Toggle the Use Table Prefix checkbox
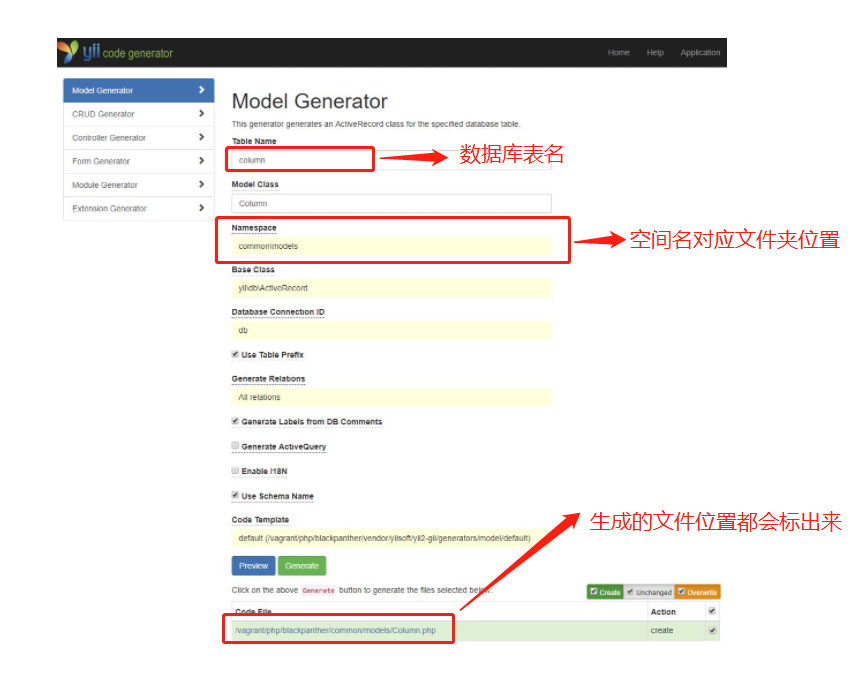 235,354
